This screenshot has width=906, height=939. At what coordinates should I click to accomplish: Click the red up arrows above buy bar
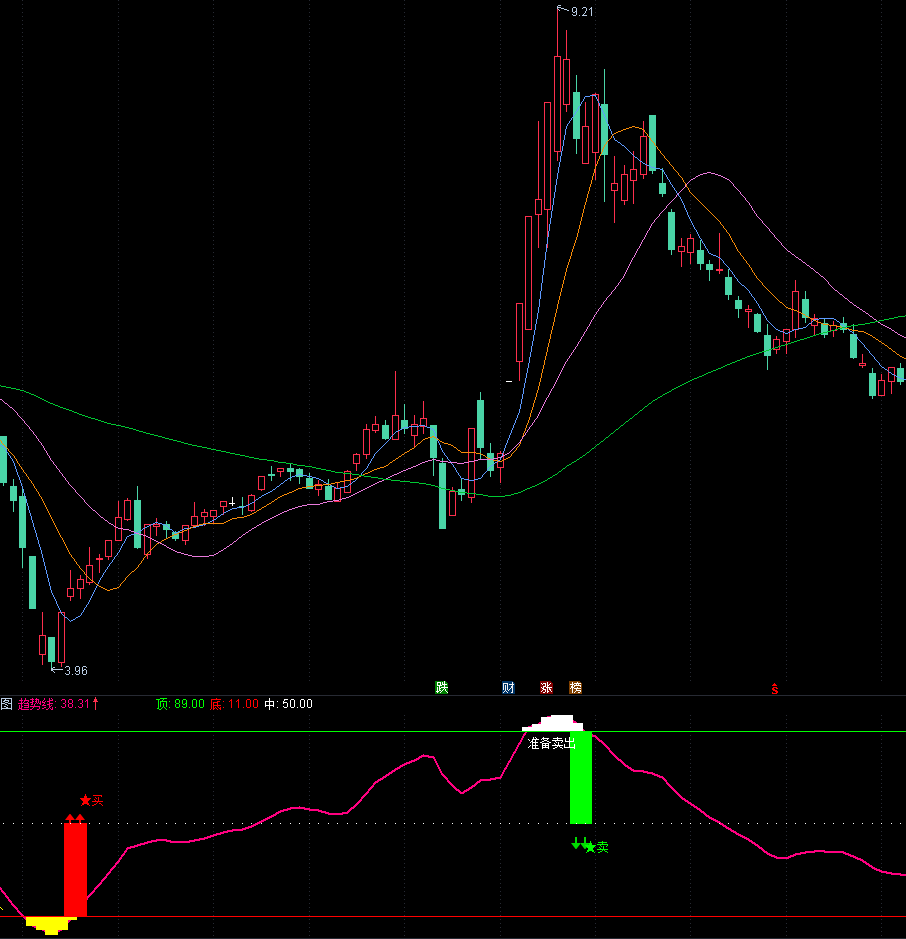coord(75,819)
